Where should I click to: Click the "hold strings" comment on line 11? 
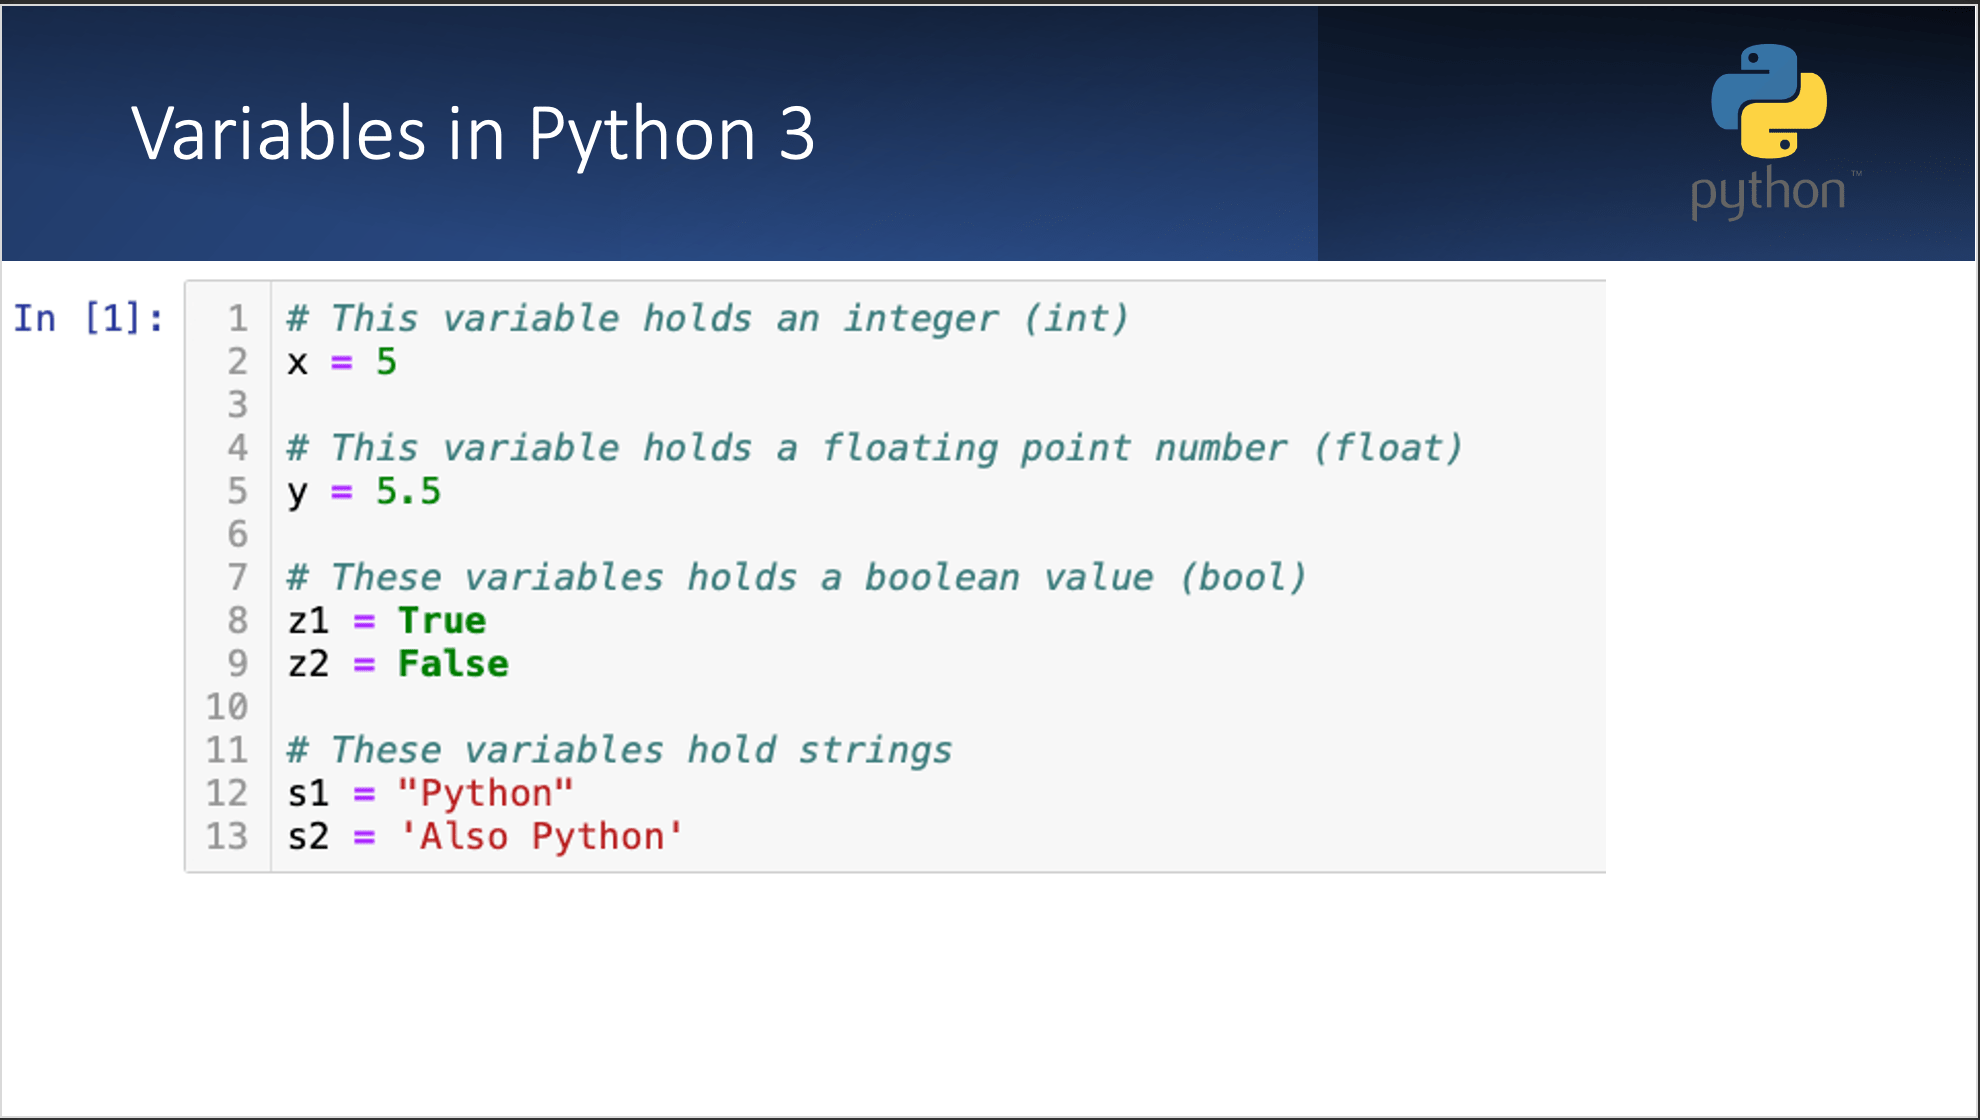click(x=619, y=750)
